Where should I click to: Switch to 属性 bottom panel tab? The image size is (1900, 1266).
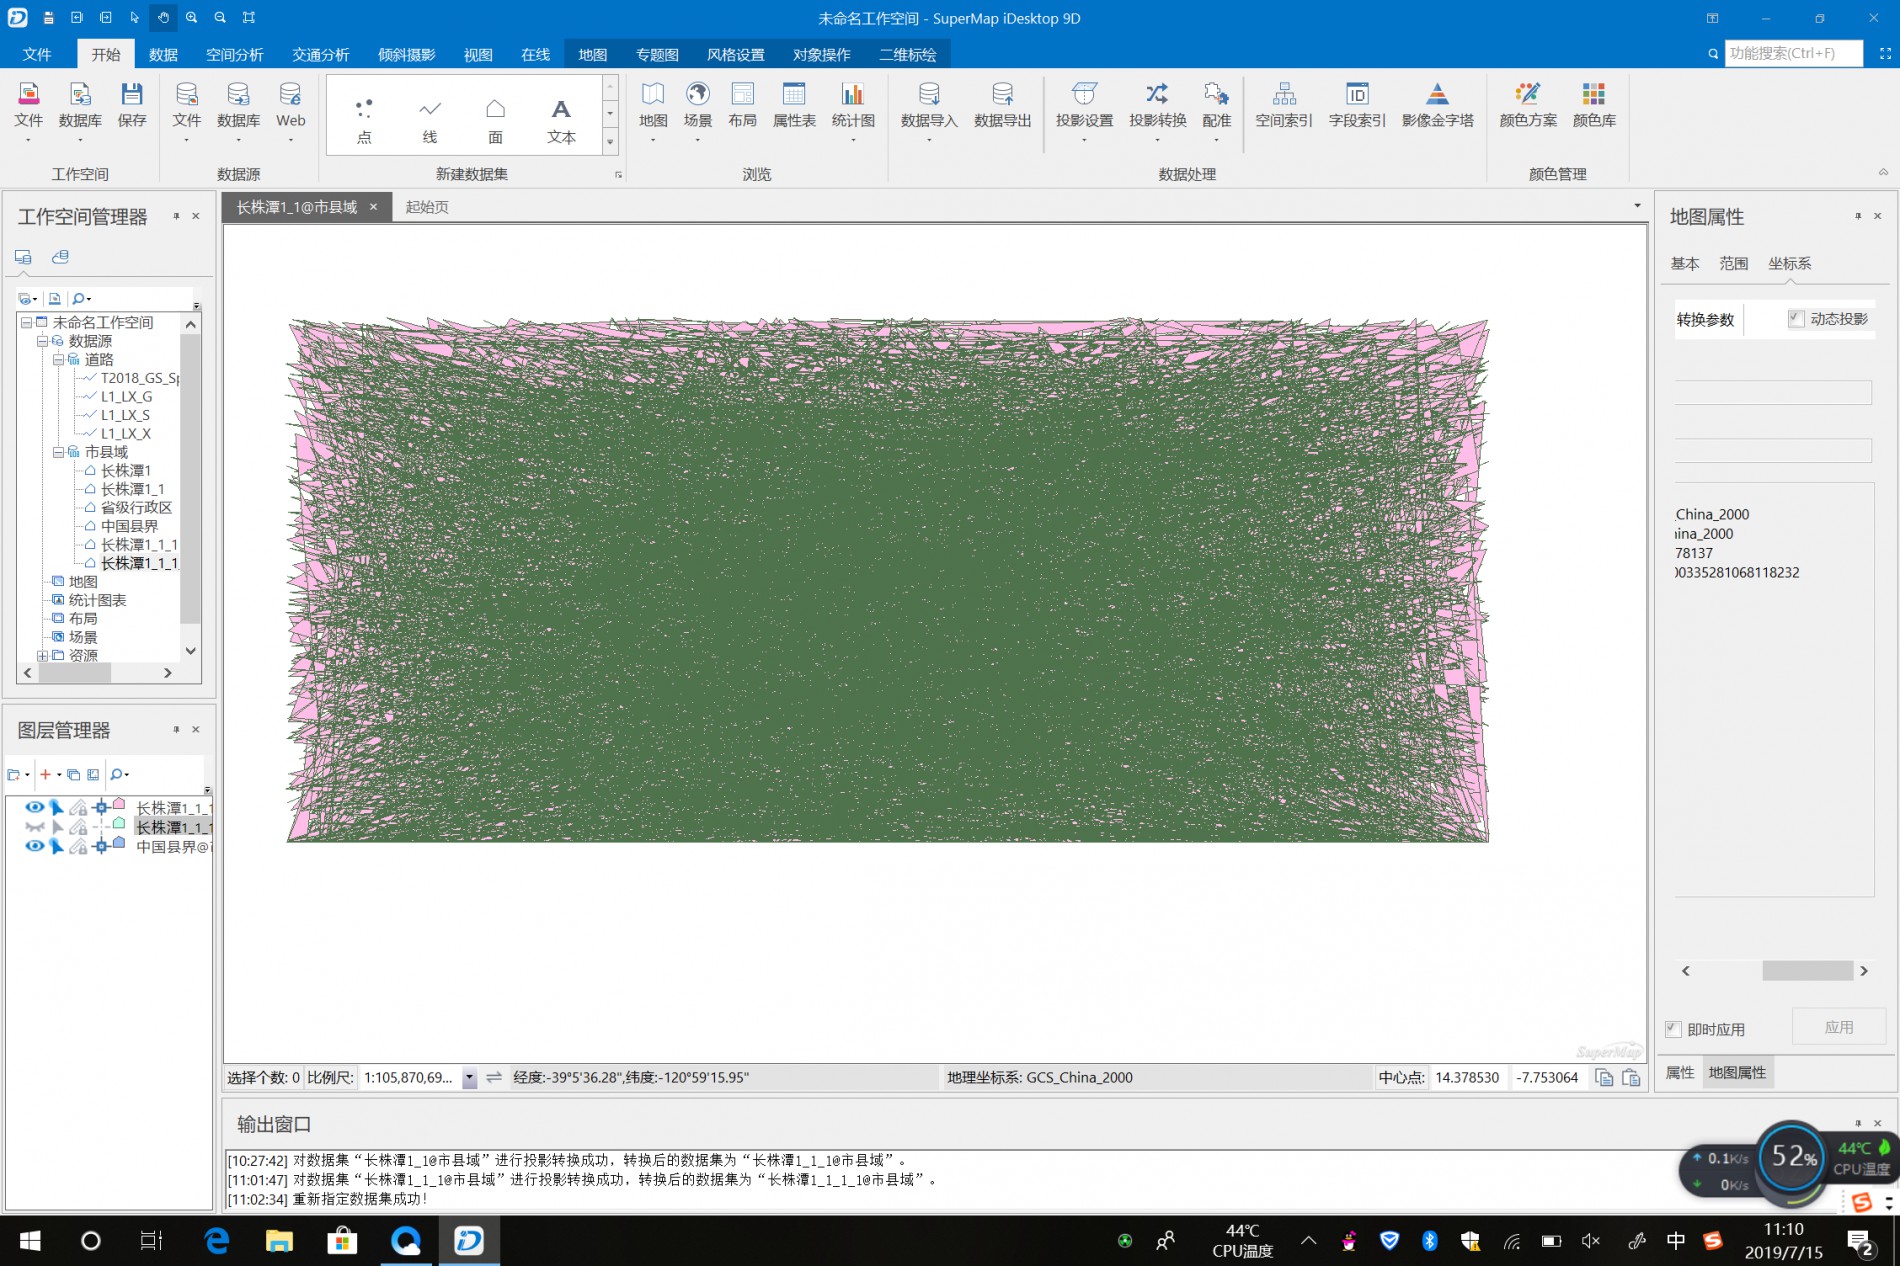(x=1680, y=1072)
